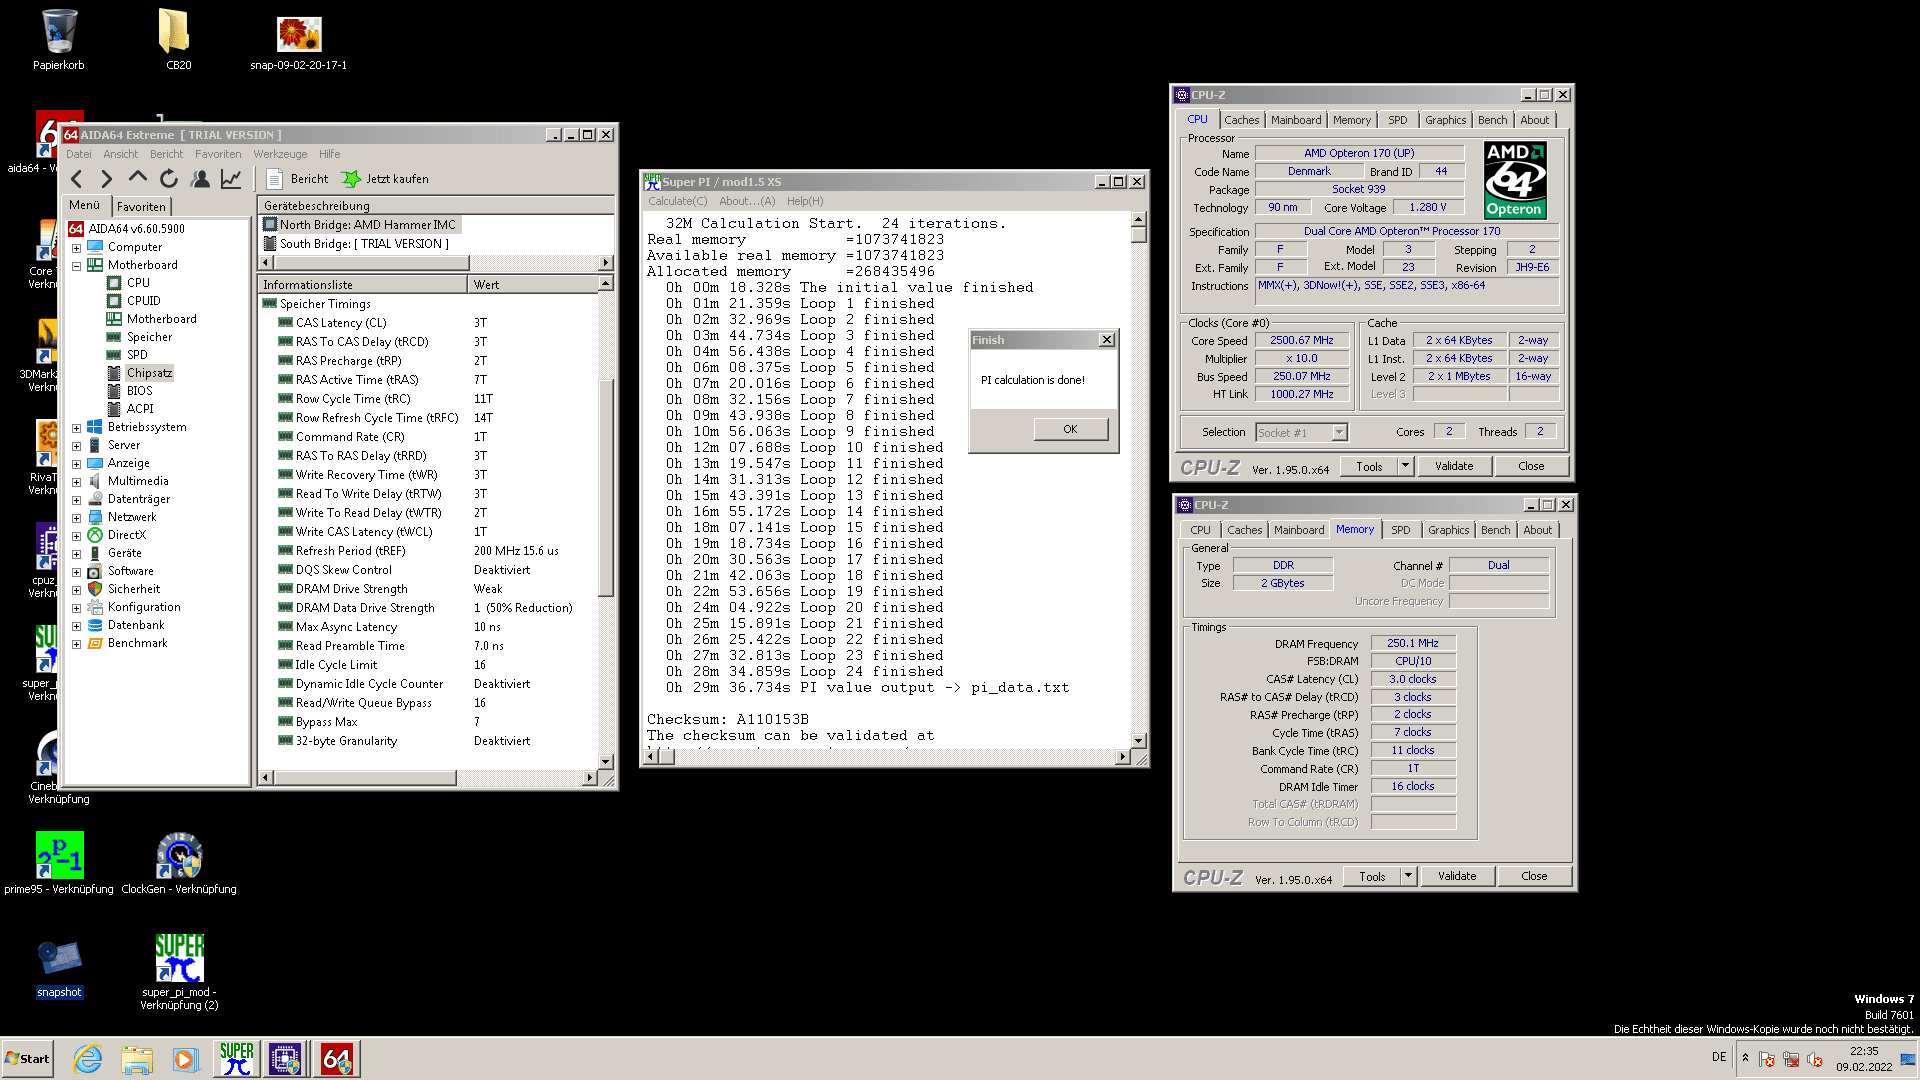Show hidden system tray icons arrow
This screenshot has height=1080, width=1920.
click(1745, 1058)
